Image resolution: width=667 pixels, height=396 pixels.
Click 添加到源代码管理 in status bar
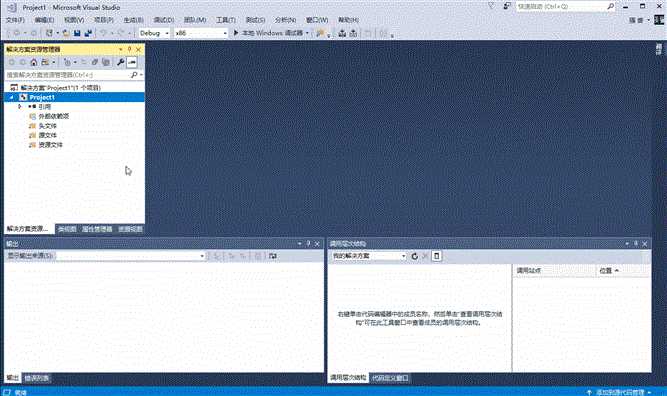pos(619,393)
